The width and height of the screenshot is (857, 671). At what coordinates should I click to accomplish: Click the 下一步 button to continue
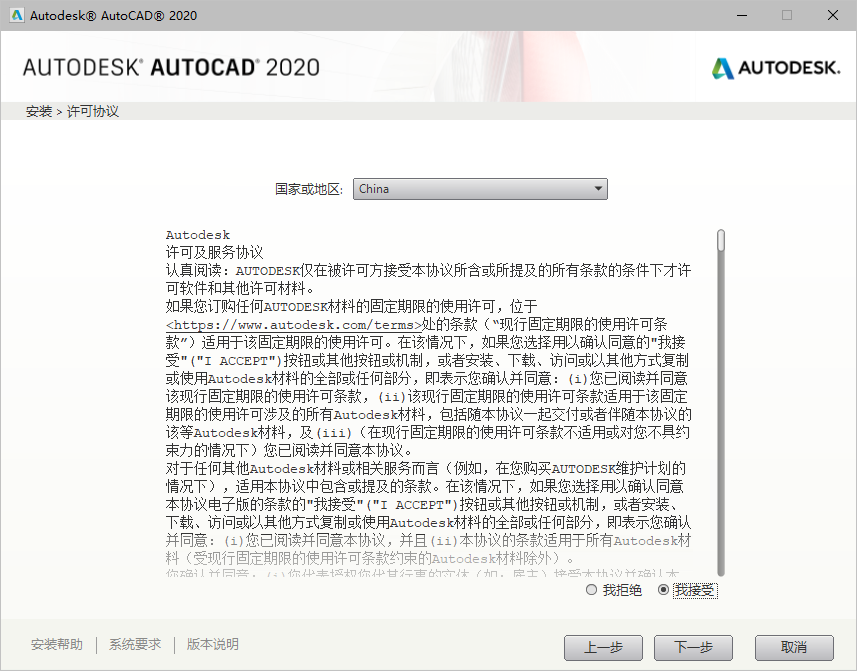click(x=693, y=648)
